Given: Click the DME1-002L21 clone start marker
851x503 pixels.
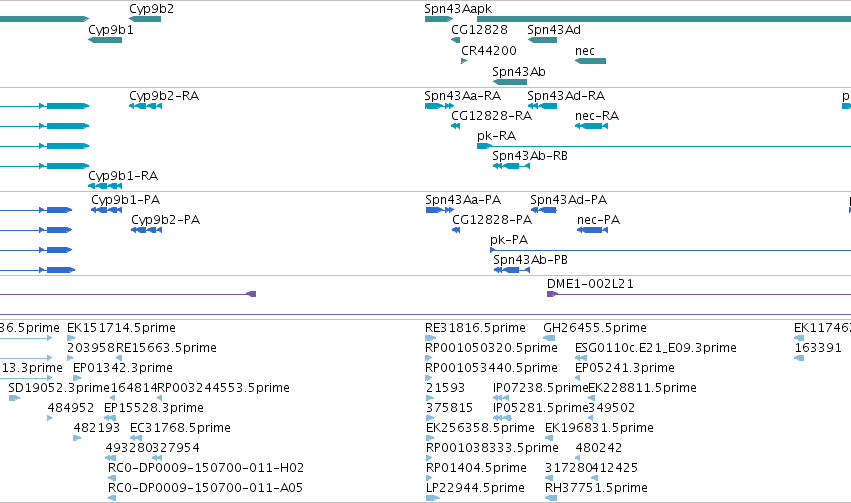Looking at the screenshot, I should 552,294.
